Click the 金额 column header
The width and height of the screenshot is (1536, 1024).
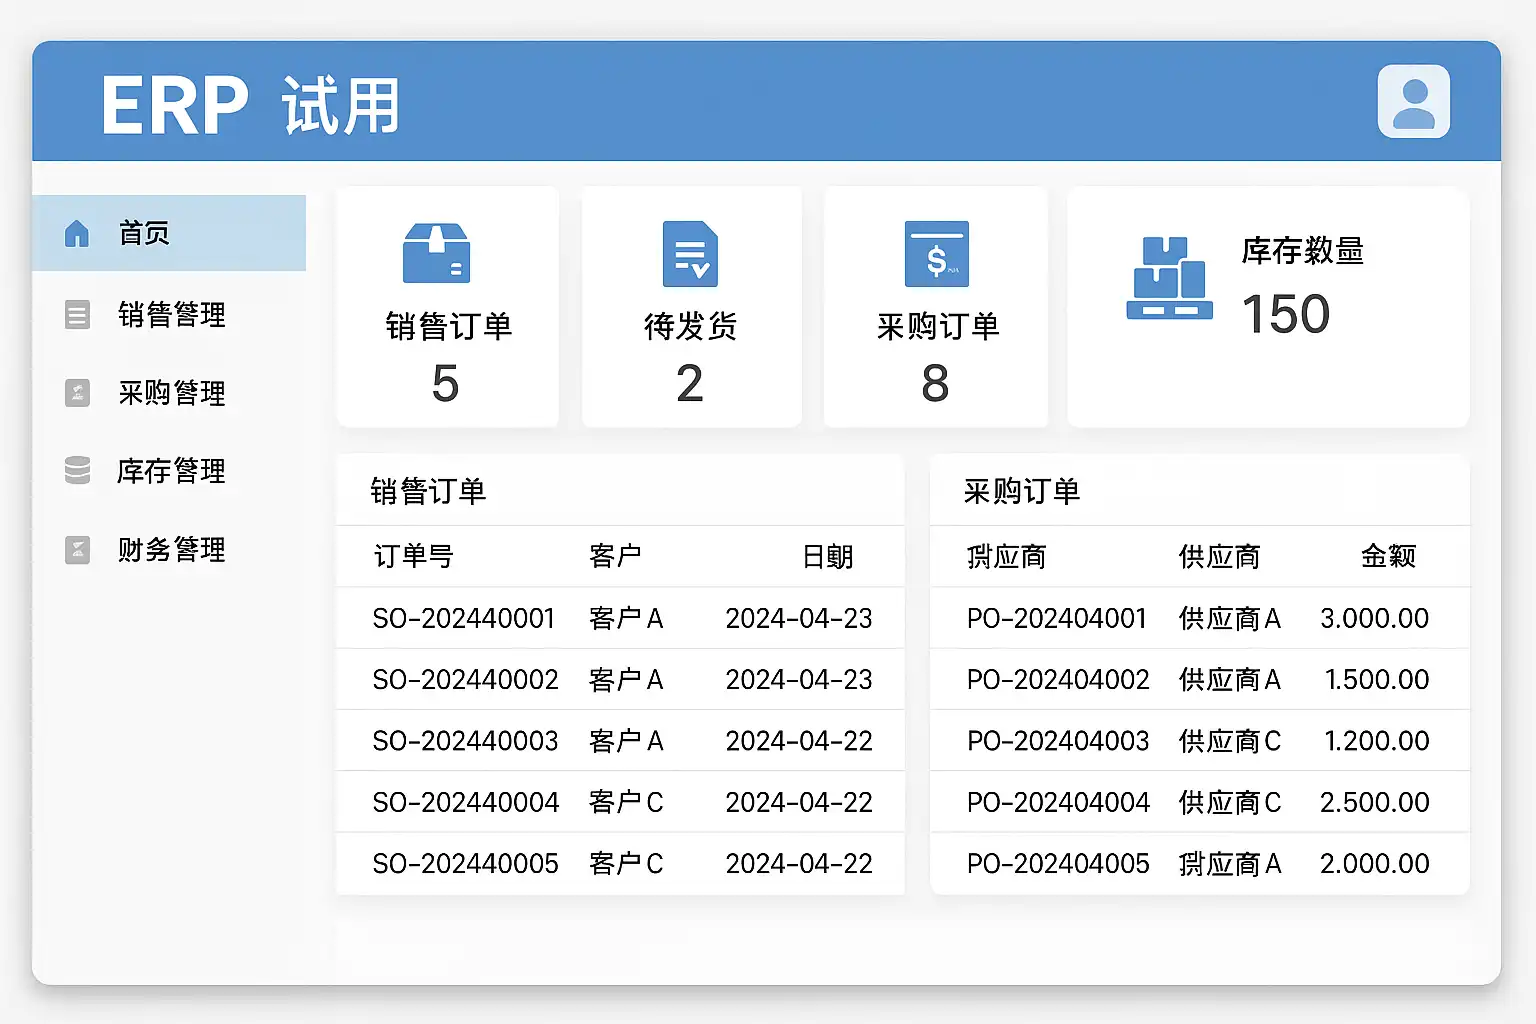point(1388,556)
